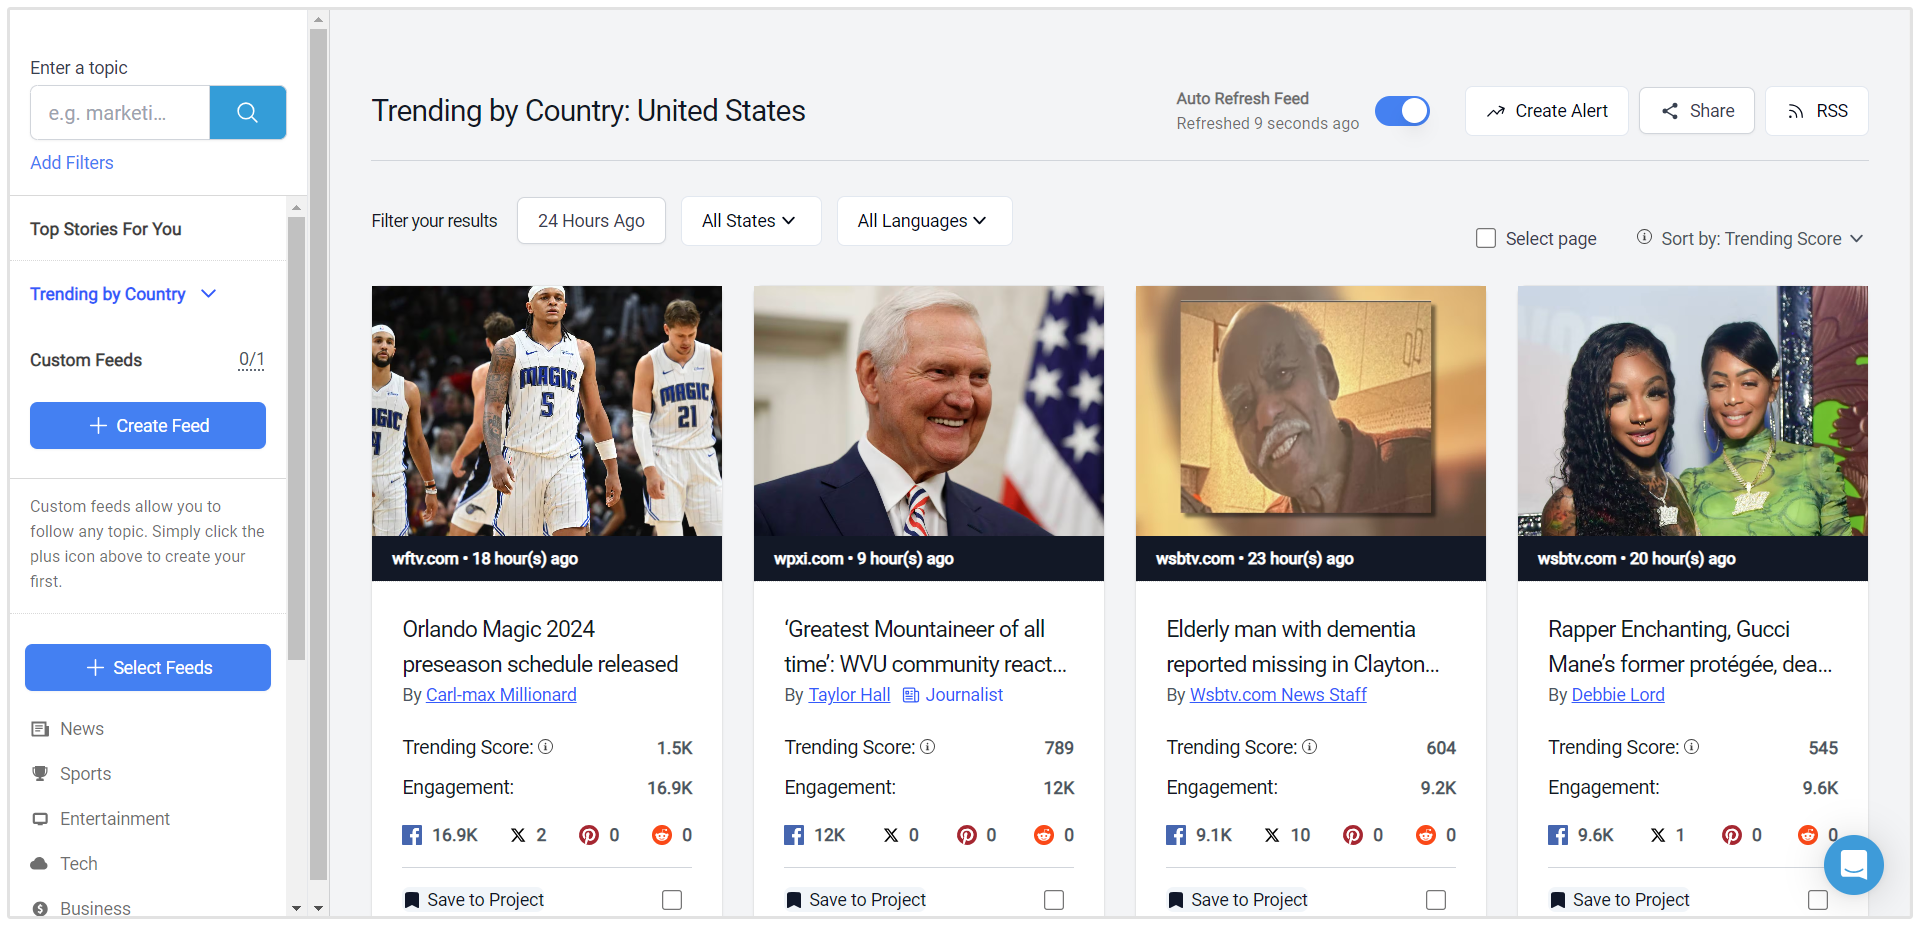Click the search magnifier button
1920x926 pixels.
[247, 113]
